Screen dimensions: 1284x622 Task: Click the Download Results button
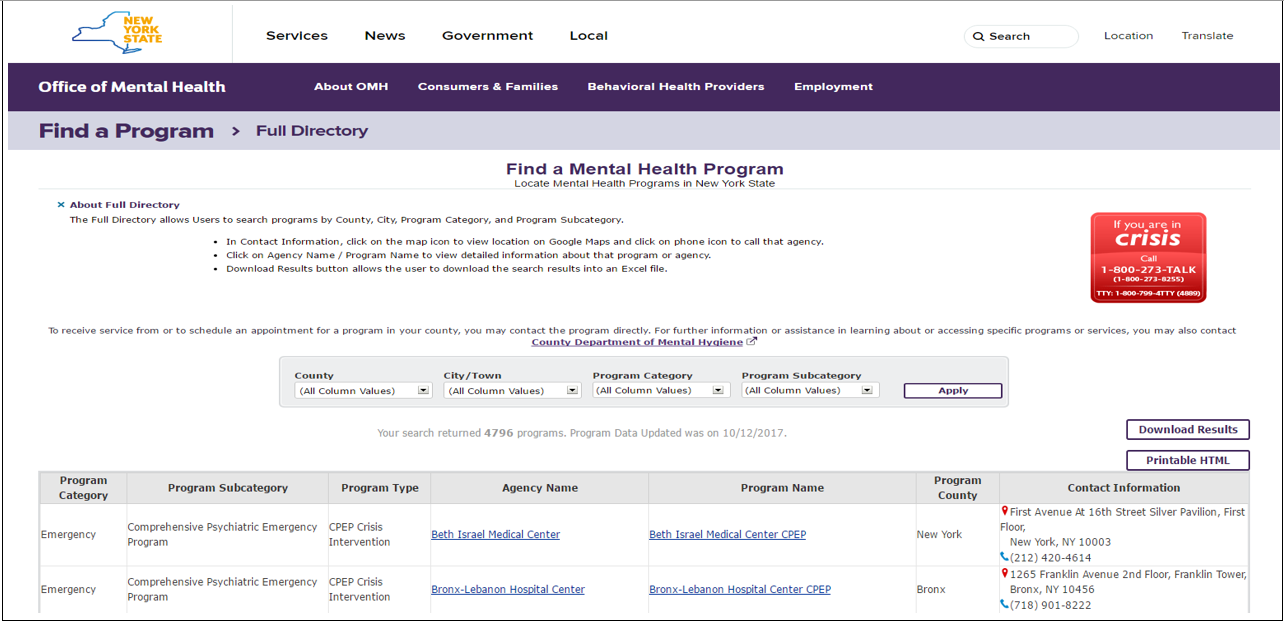pos(1188,430)
